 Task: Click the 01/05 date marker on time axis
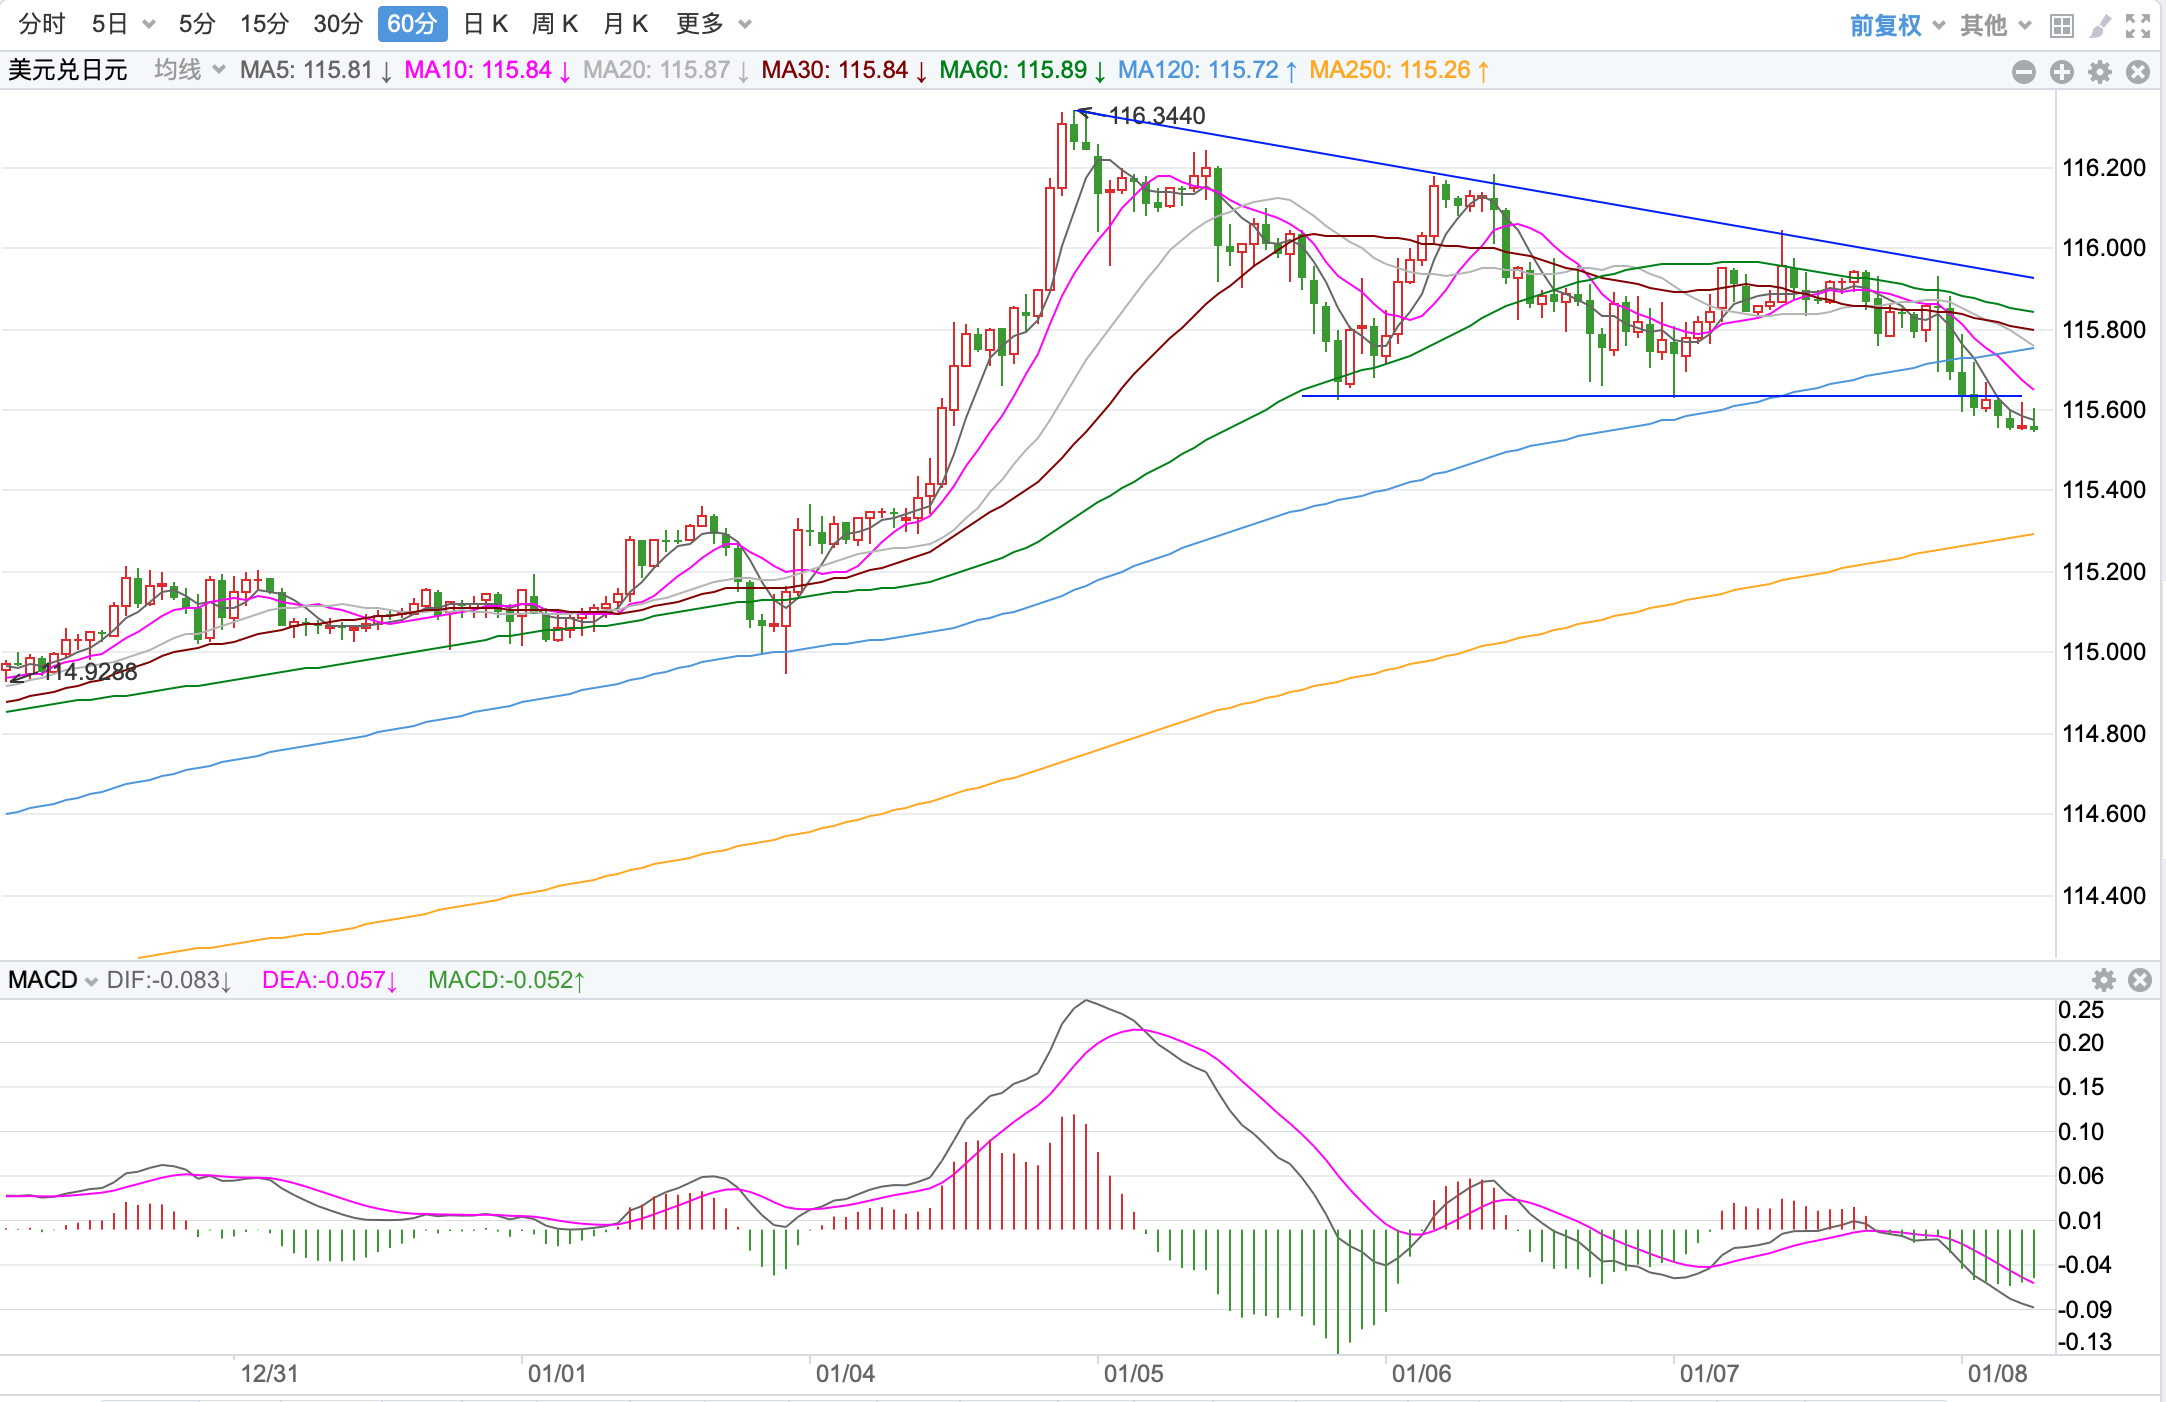1132,1373
